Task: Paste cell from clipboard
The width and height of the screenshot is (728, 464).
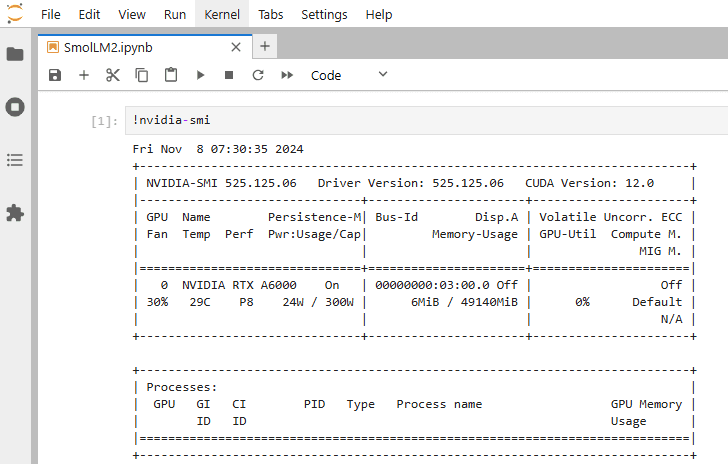Action: click(171, 75)
